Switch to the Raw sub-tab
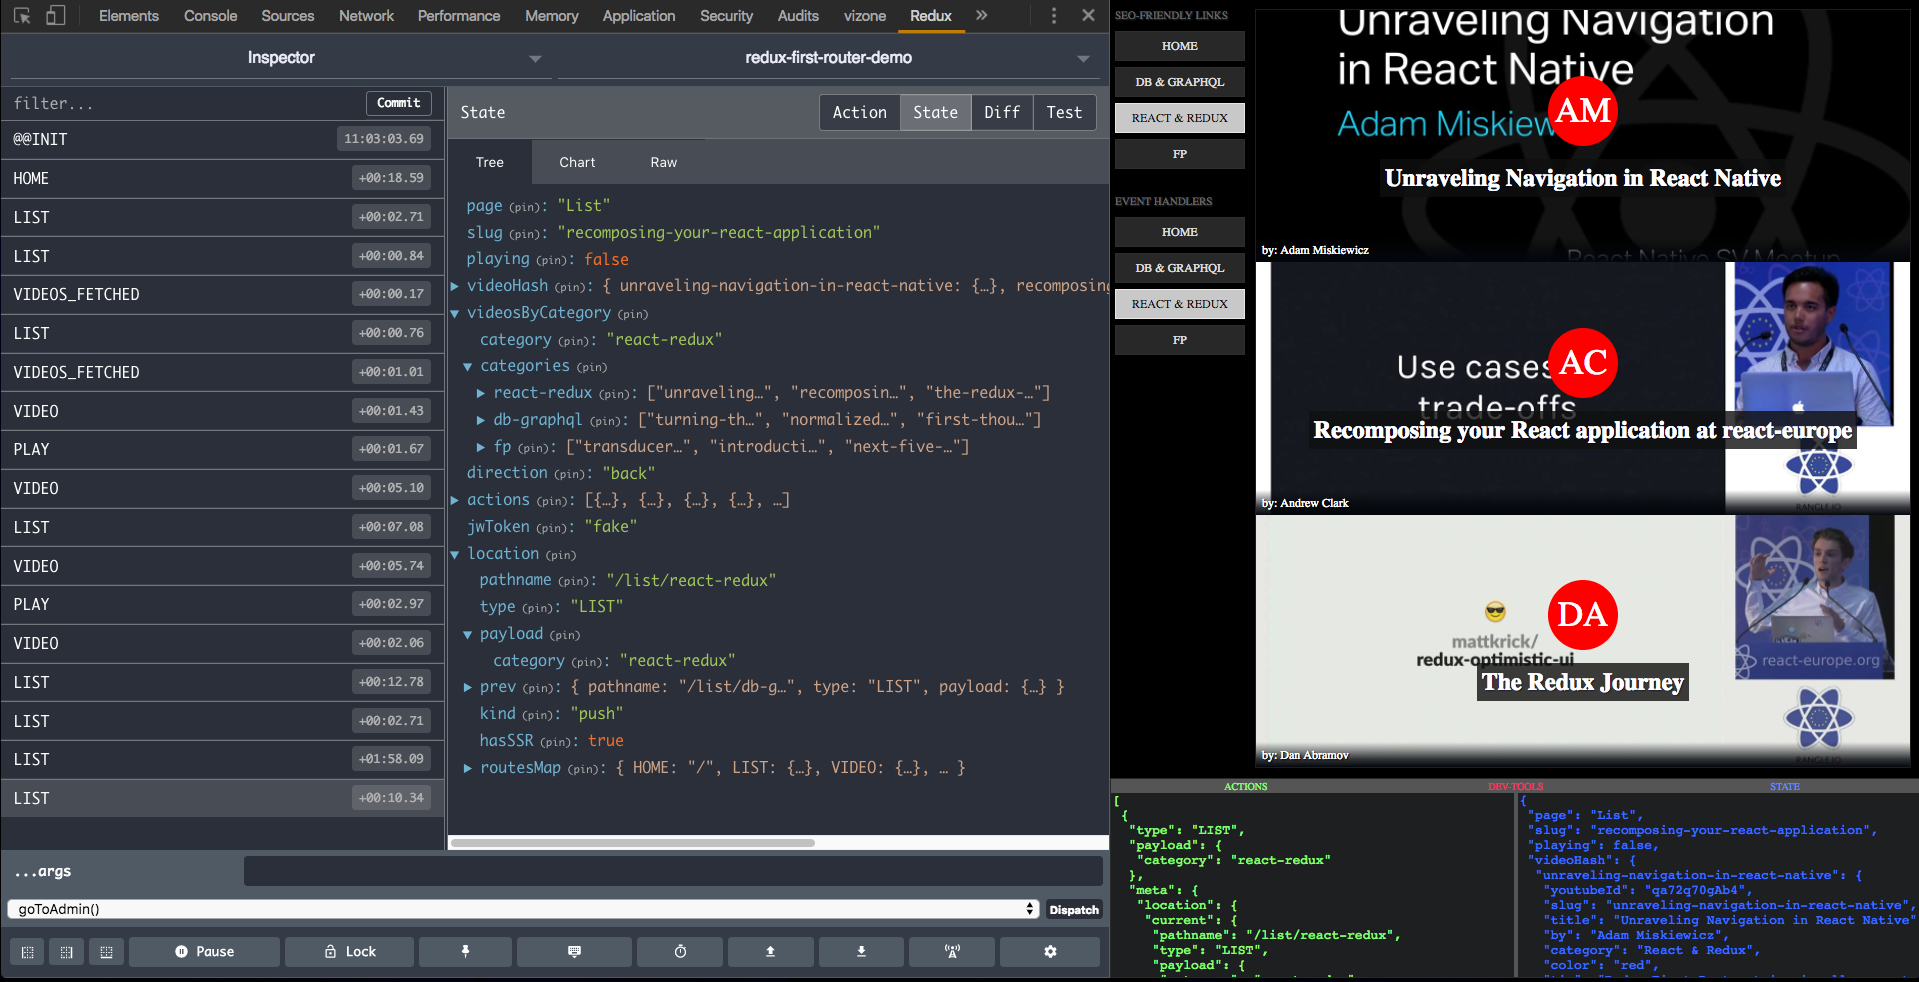This screenshot has height=982, width=1919. click(x=664, y=162)
